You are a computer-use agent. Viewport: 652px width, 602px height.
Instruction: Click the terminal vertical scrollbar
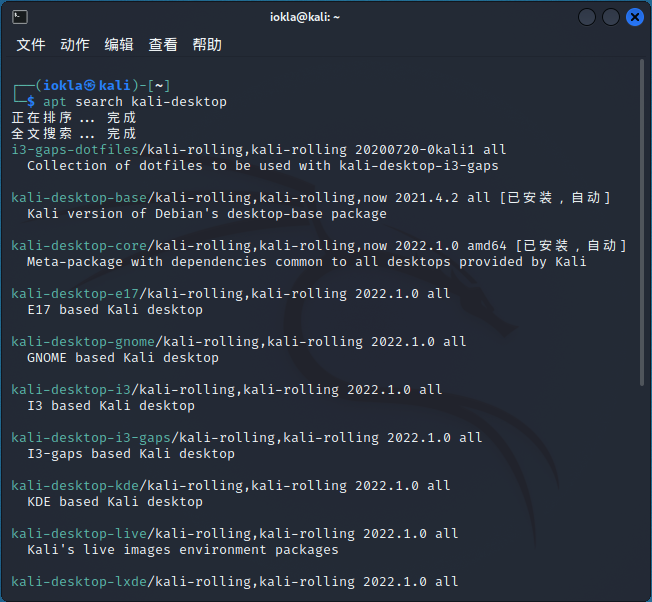click(642, 223)
